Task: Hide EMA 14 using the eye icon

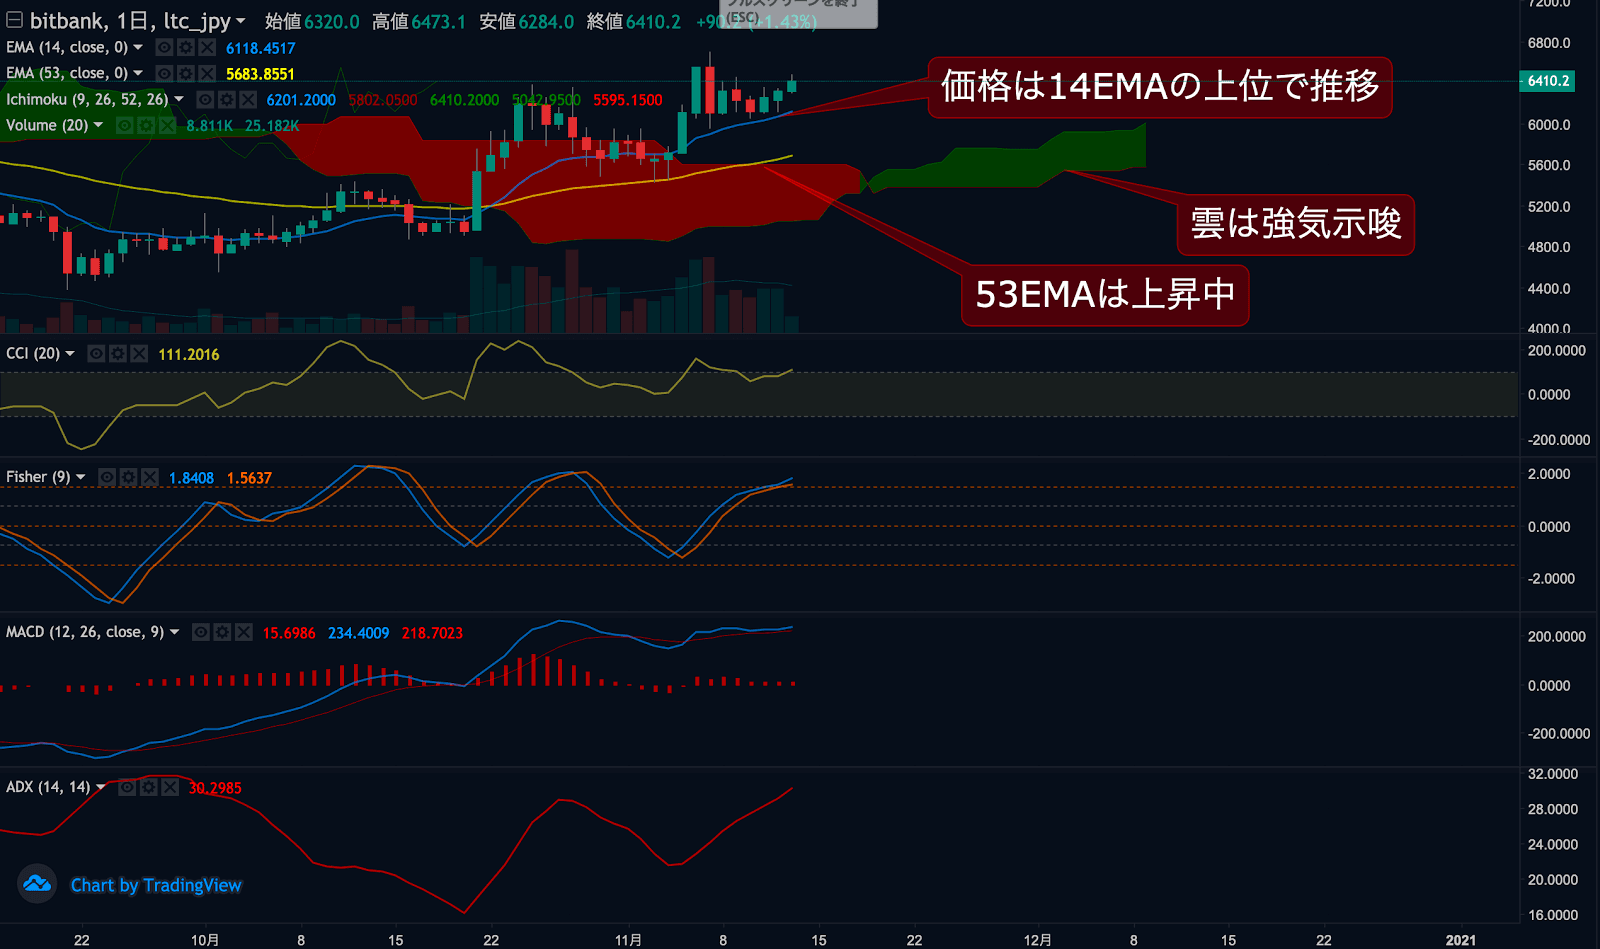Action: coord(165,47)
